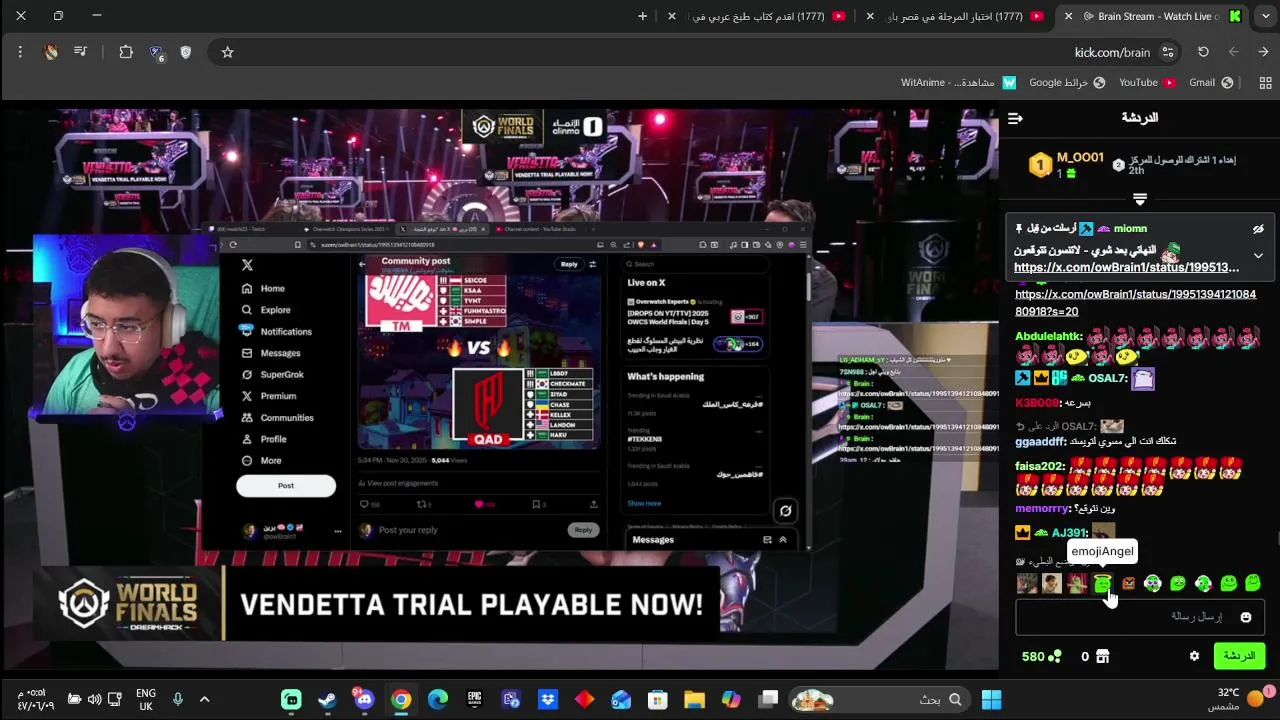Open Windows Start menu
1280x720 pixels.
[x=991, y=699]
